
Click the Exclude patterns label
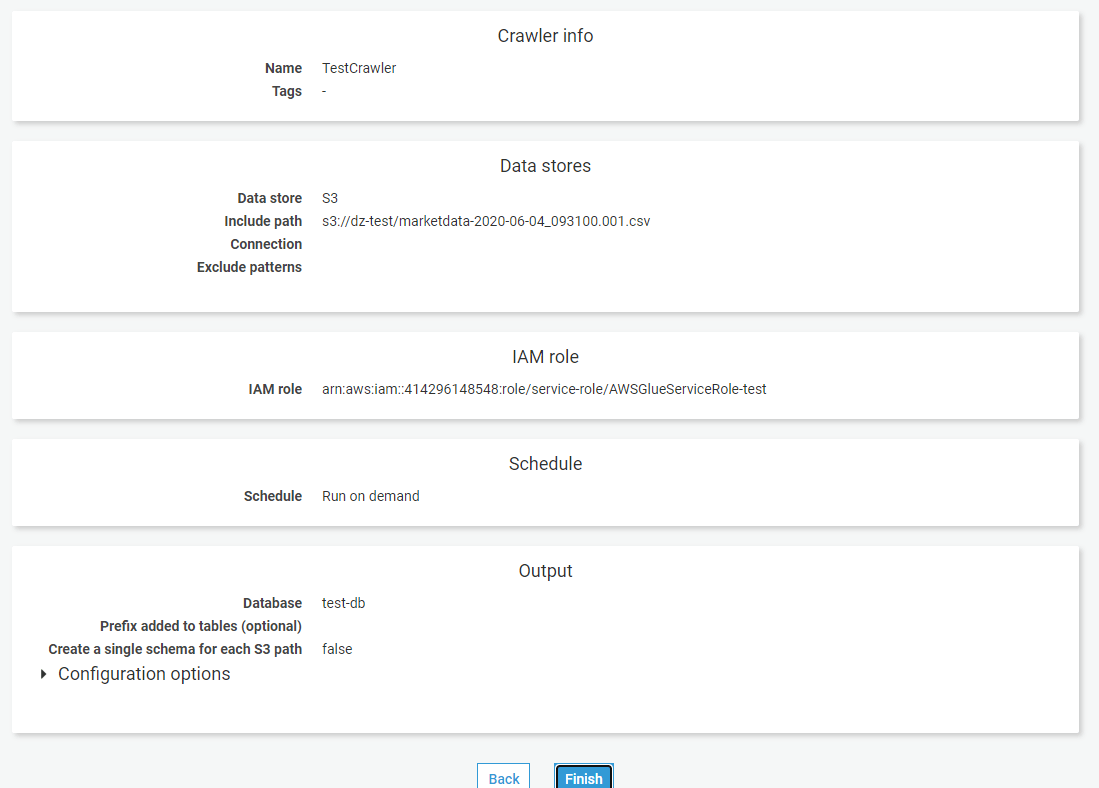[249, 267]
